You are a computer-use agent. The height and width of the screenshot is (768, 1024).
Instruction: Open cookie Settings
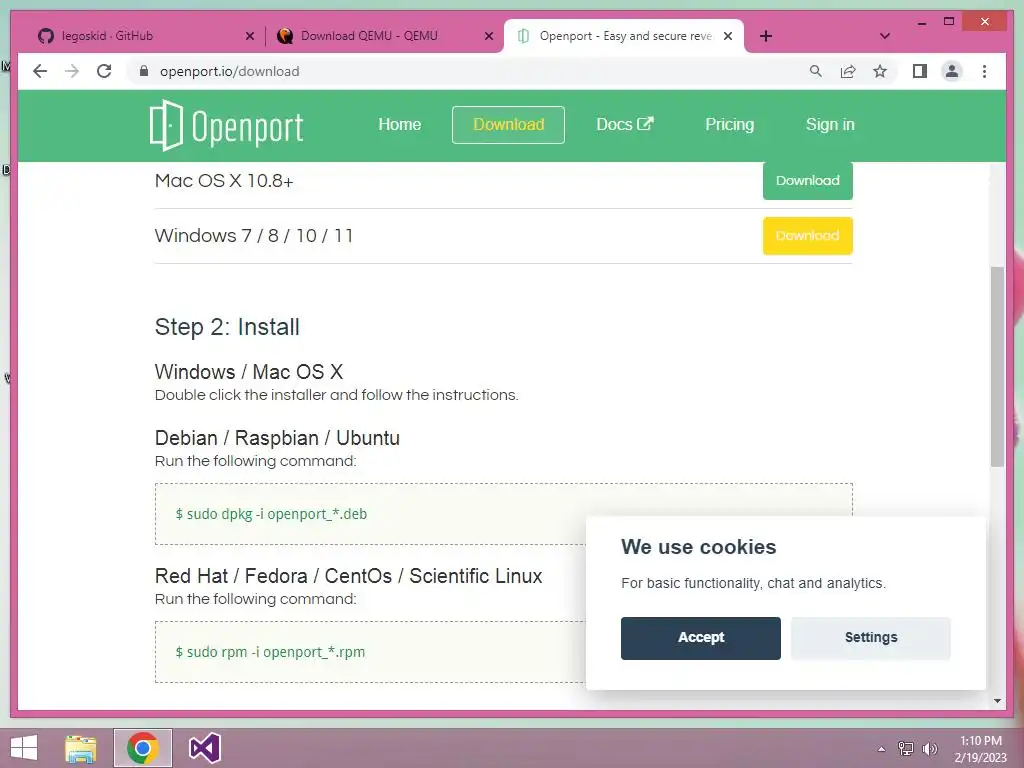click(x=871, y=638)
